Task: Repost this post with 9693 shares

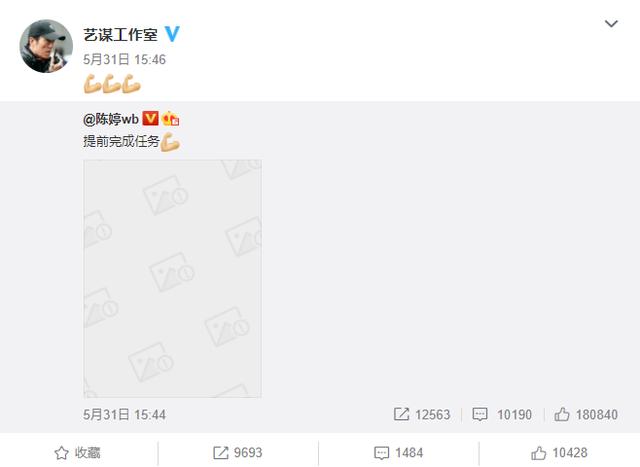Action: 238,453
